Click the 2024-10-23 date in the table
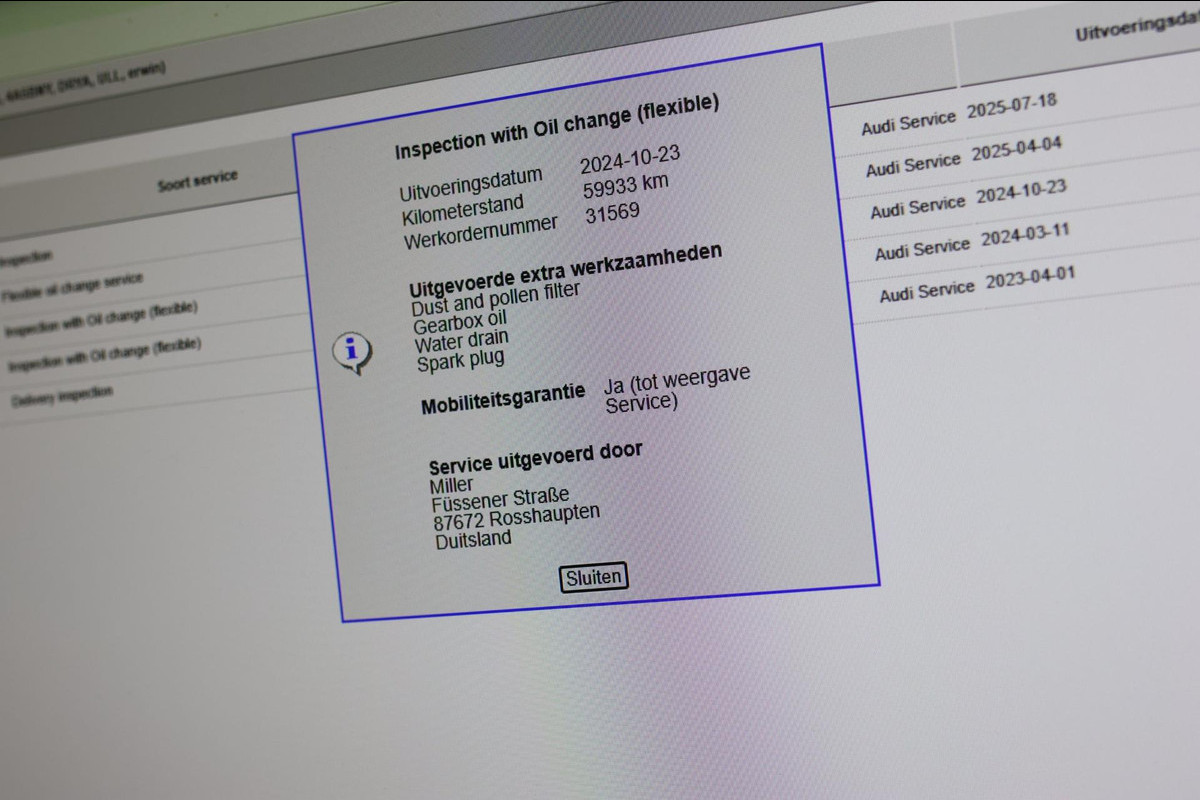Image resolution: width=1200 pixels, height=800 pixels. [x=1020, y=192]
